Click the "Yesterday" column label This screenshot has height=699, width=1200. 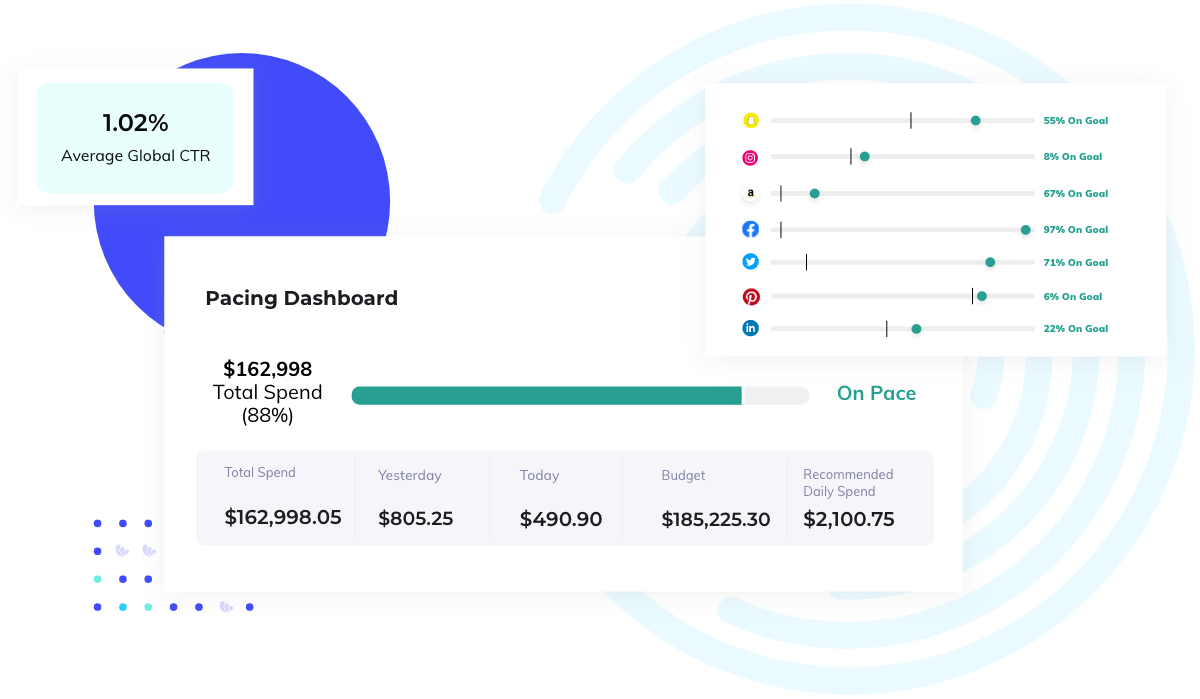coord(410,476)
